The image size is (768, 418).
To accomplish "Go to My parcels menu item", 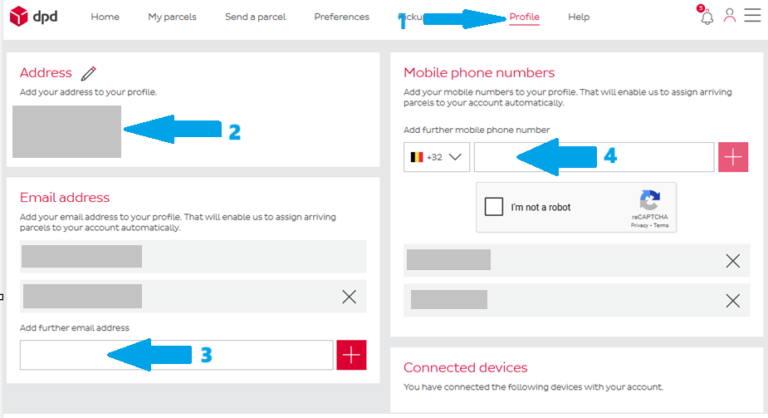I will pyautogui.click(x=172, y=17).
